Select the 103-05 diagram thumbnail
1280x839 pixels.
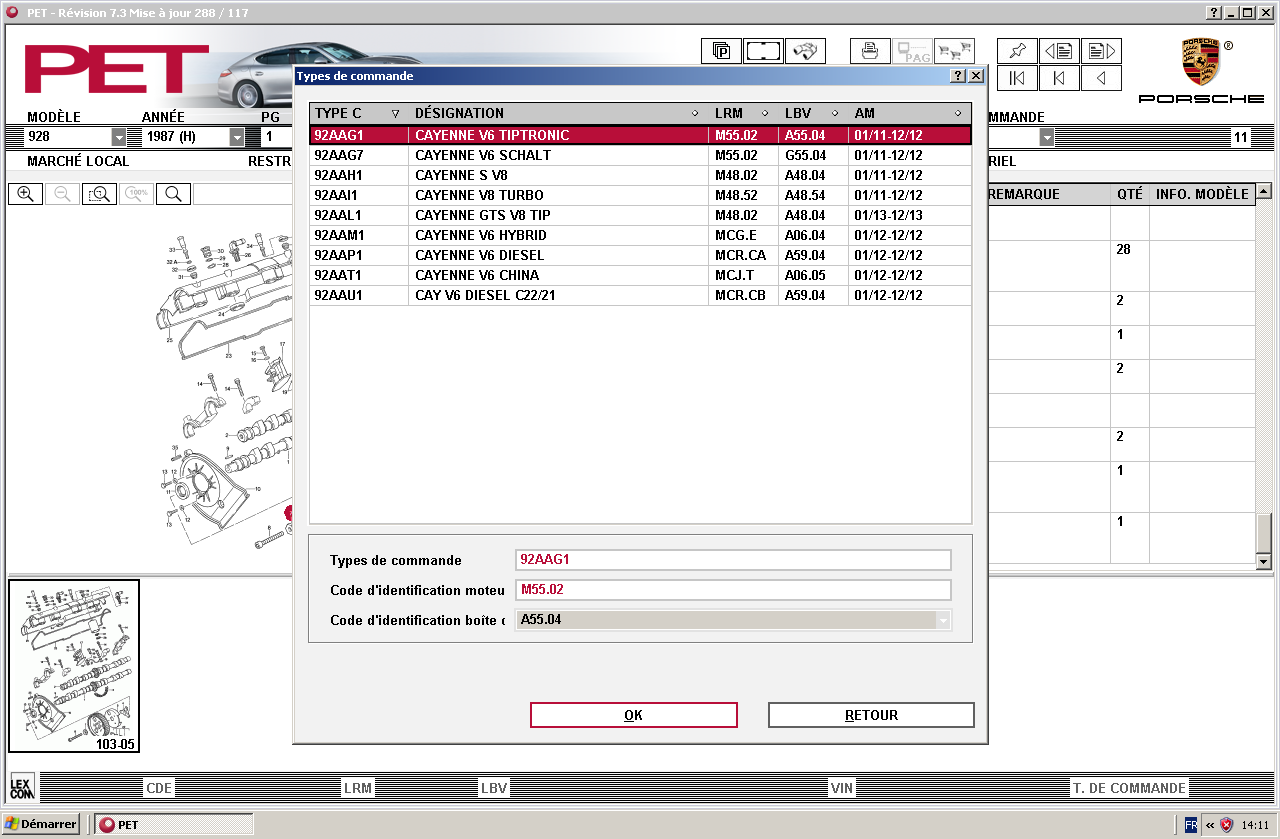(74, 666)
